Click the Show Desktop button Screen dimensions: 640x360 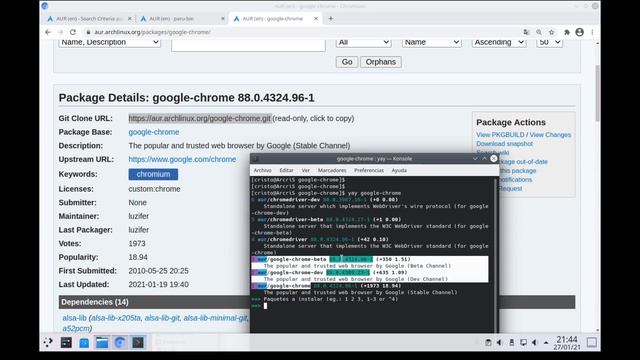pos(591,342)
